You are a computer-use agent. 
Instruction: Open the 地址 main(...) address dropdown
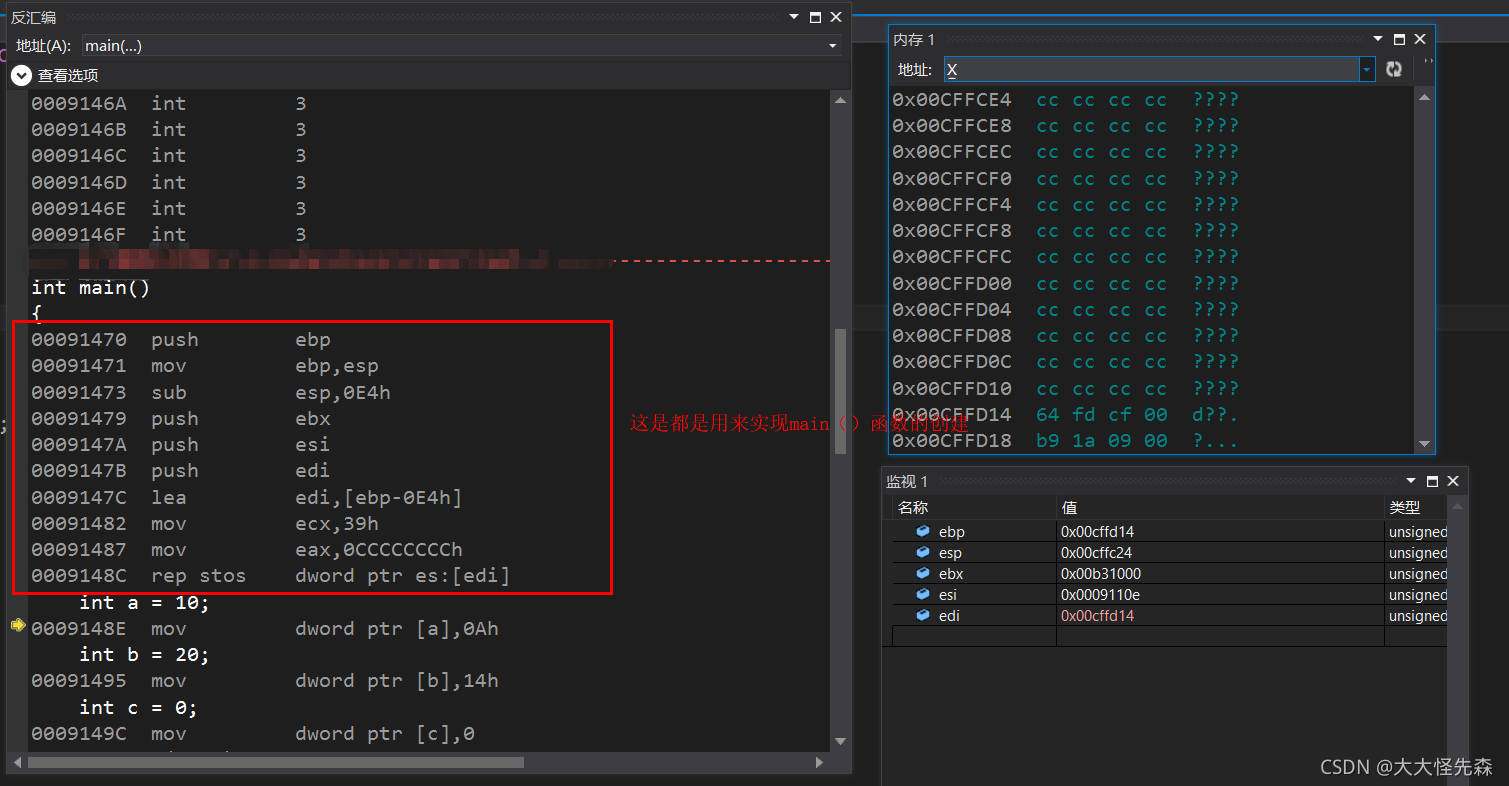click(x=832, y=46)
